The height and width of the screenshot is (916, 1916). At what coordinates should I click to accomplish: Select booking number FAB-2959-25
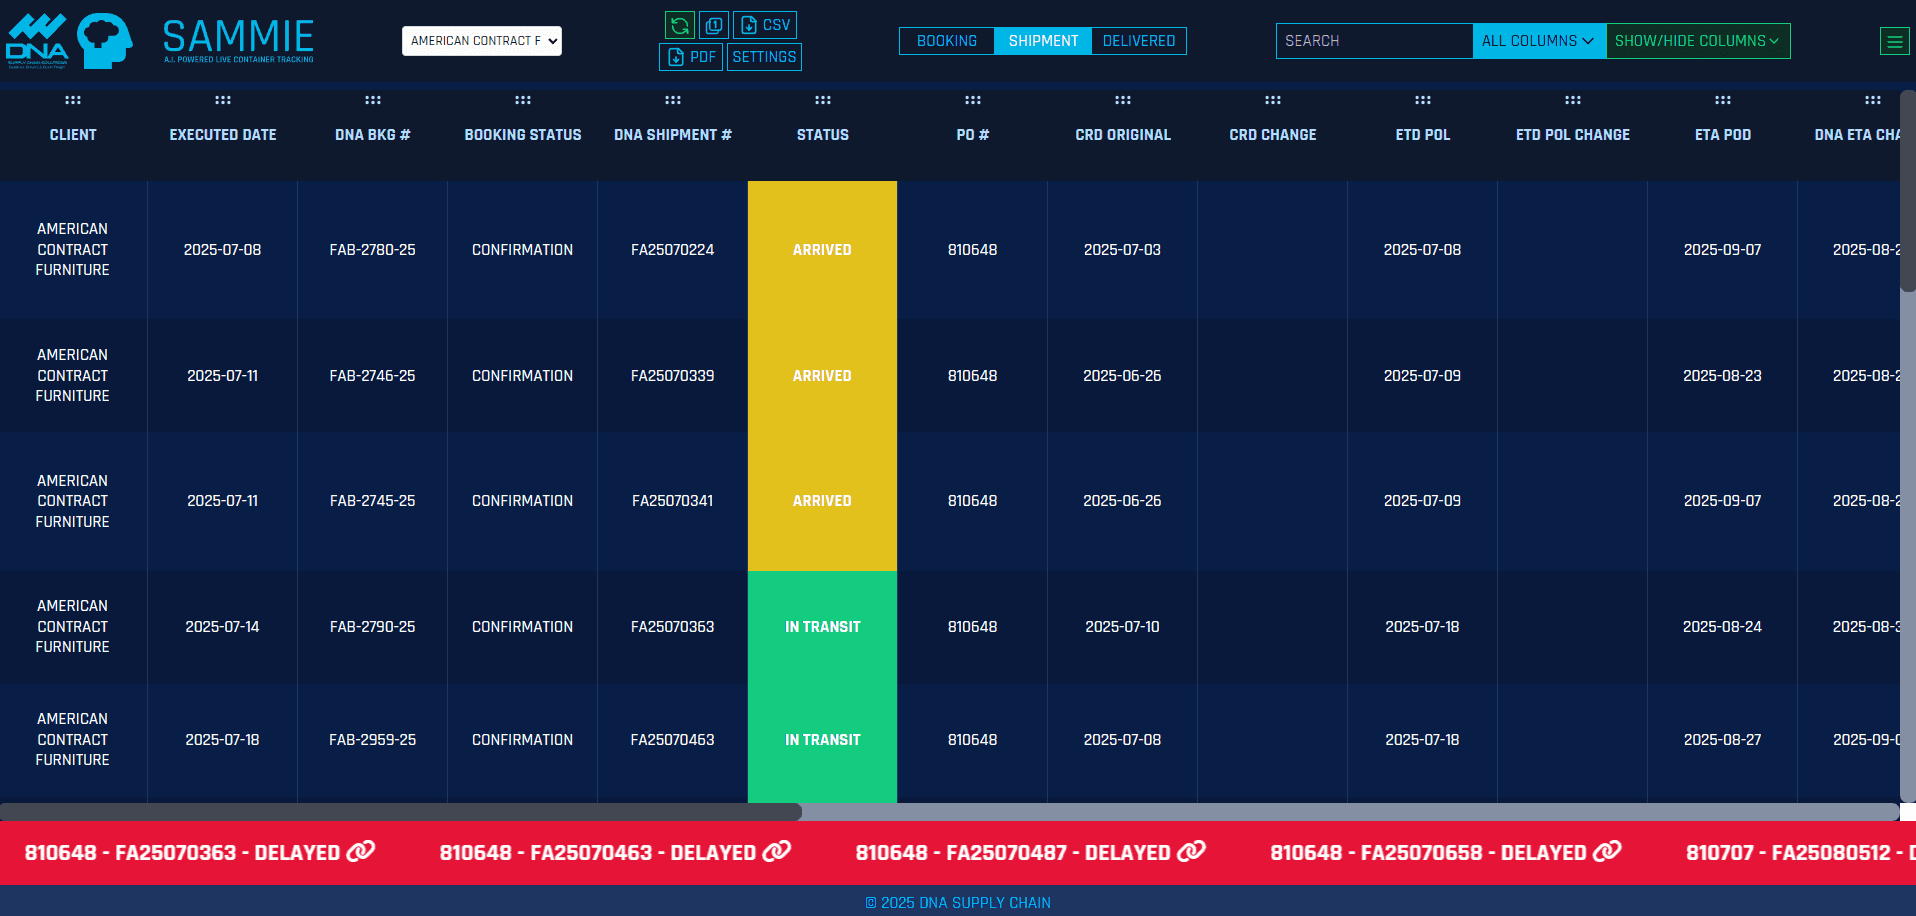click(373, 740)
